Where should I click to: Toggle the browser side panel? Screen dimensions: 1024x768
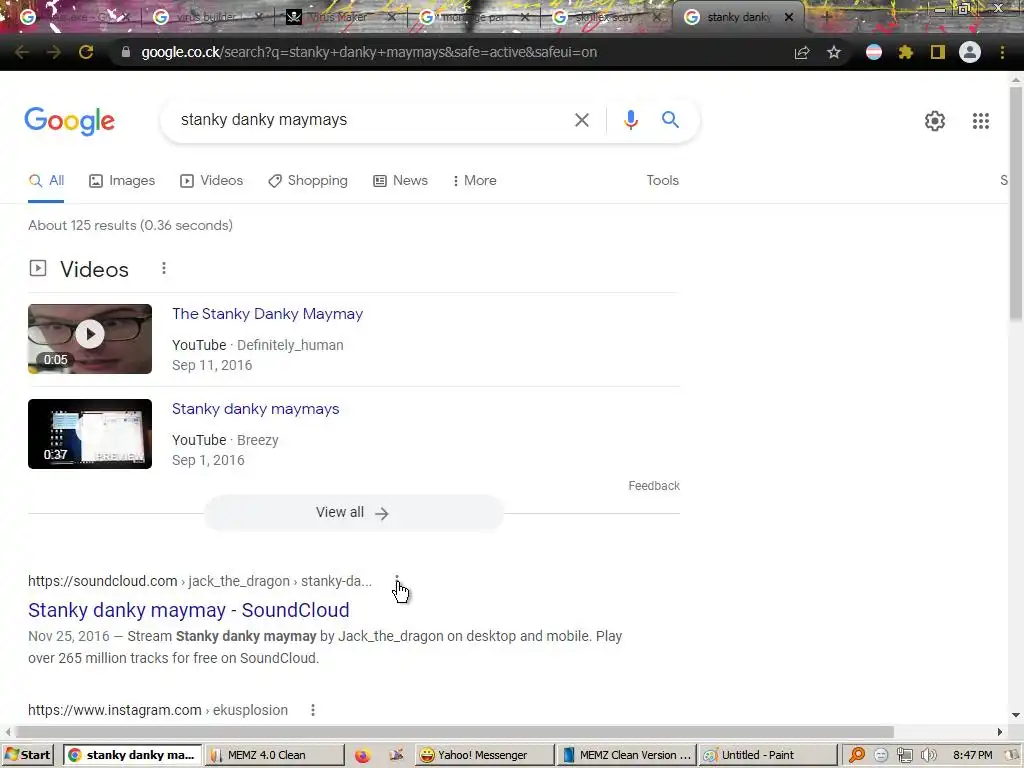click(938, 52)
